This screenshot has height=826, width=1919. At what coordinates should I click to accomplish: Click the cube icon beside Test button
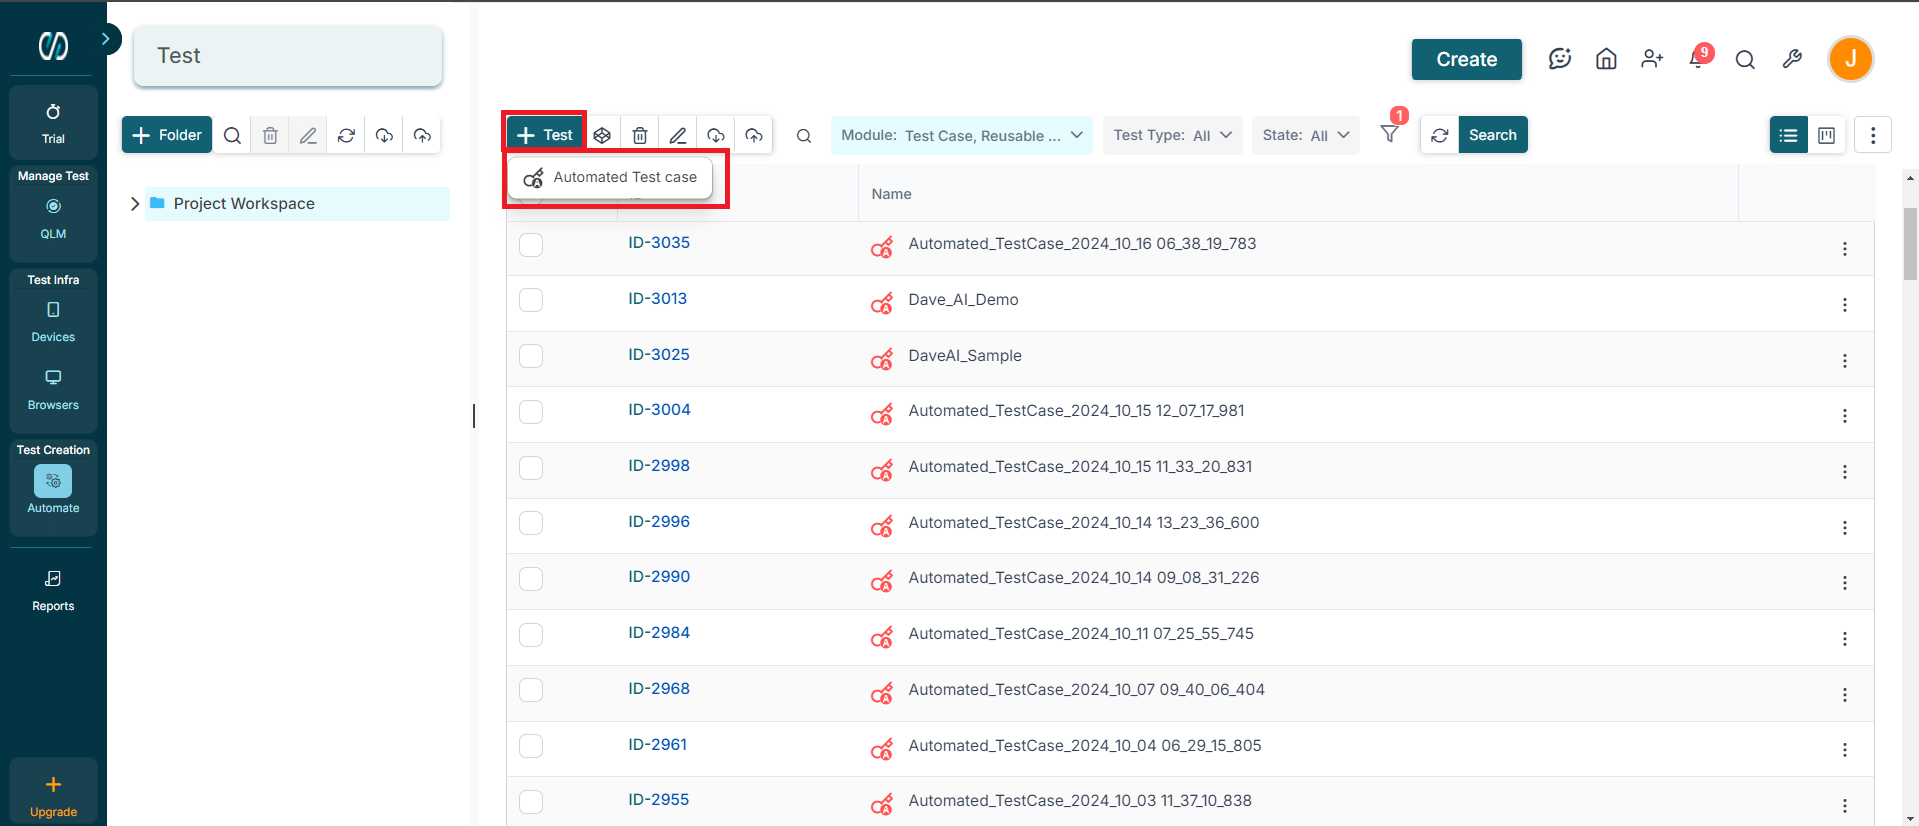coord(602,135)
